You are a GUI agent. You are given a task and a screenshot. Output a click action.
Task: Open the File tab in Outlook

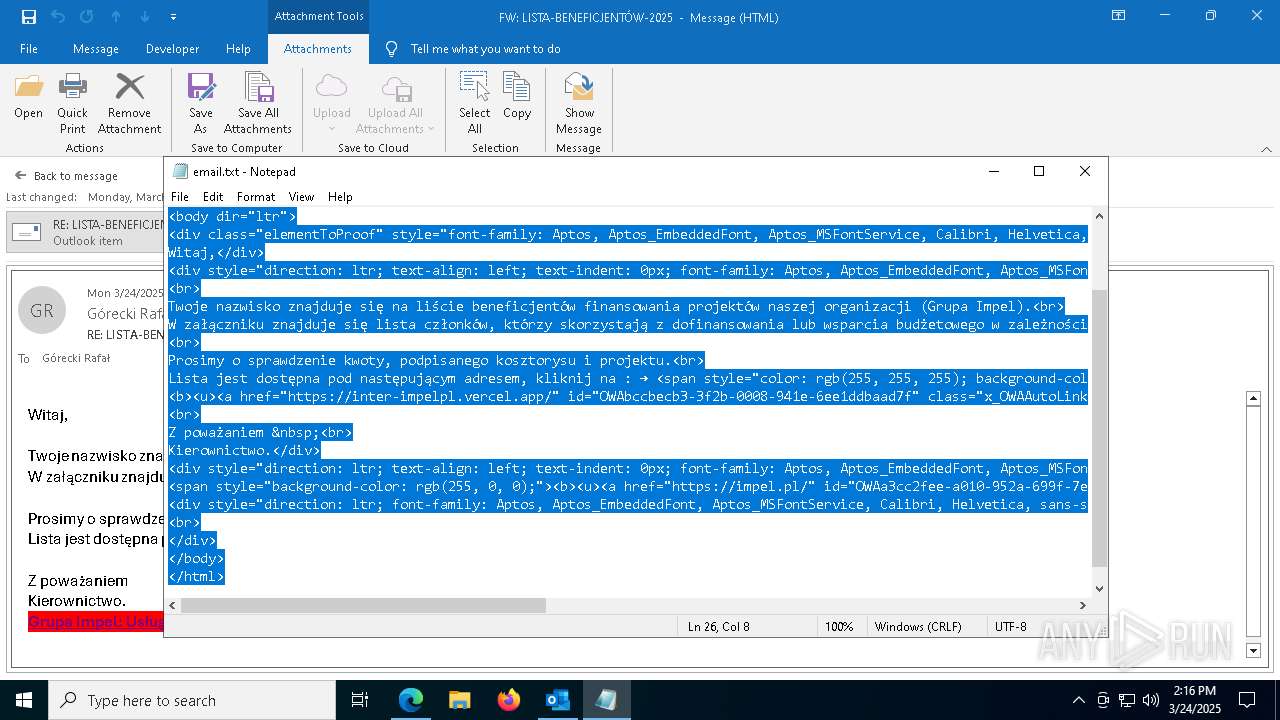(29, 49)
